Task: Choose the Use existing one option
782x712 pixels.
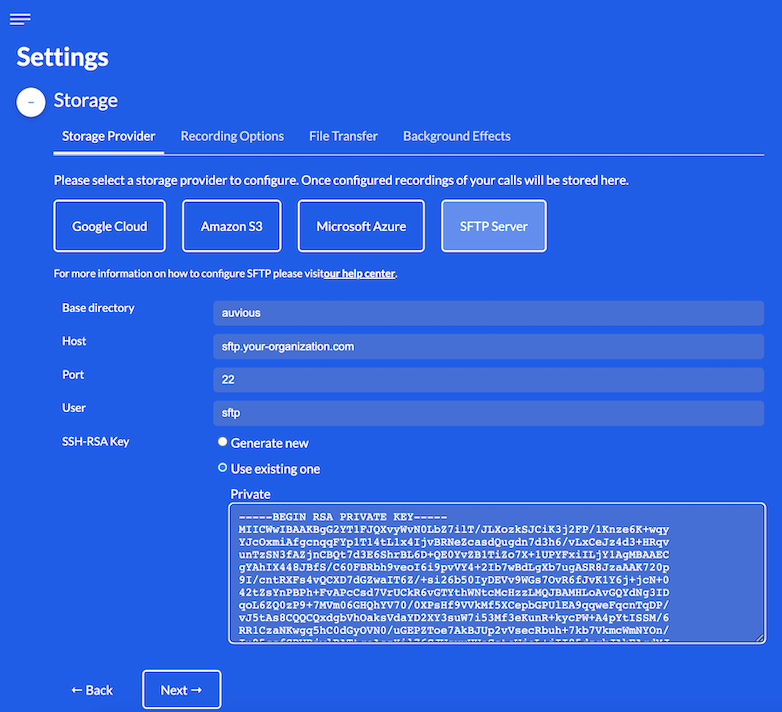Action: point(223,468)
